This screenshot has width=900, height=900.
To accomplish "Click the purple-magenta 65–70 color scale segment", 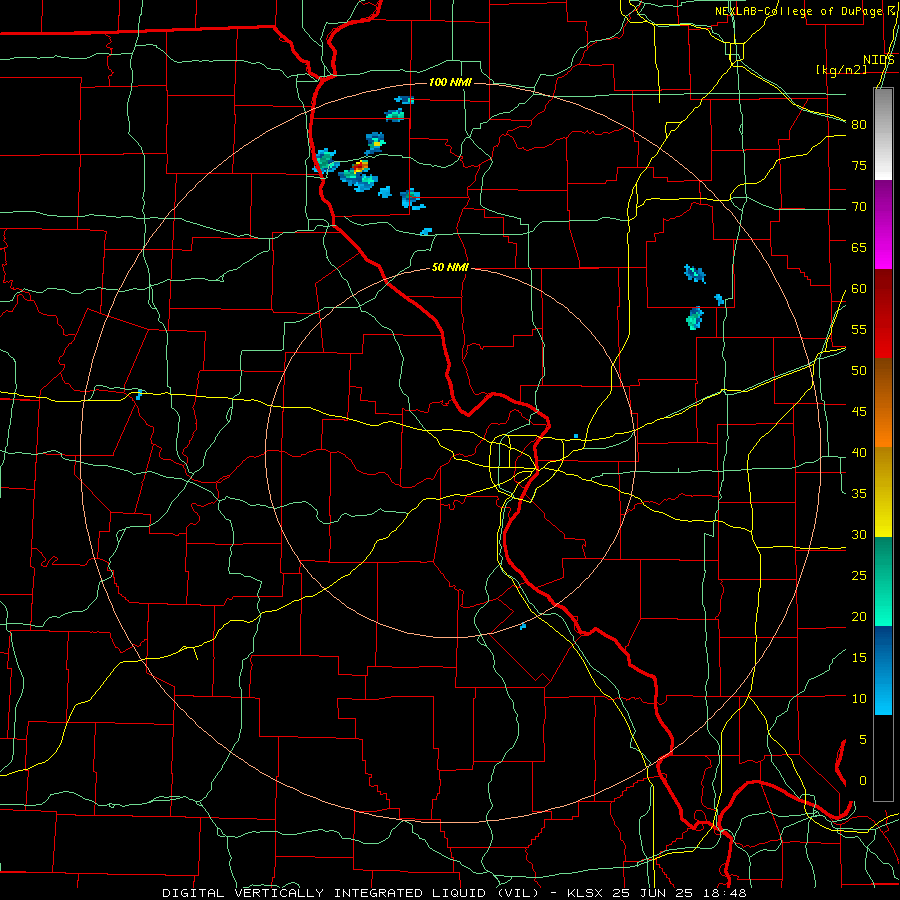I will click(x=883, y=224).
